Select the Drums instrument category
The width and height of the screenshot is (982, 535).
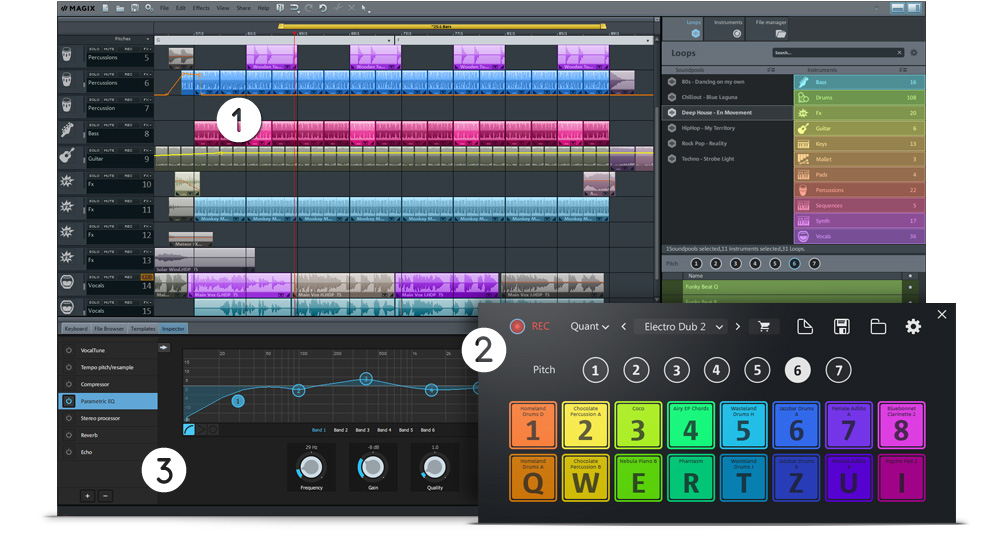coord(859,98)
